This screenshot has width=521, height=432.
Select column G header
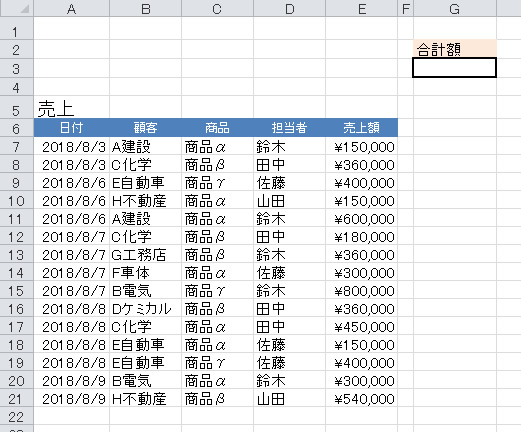point(455,8)
